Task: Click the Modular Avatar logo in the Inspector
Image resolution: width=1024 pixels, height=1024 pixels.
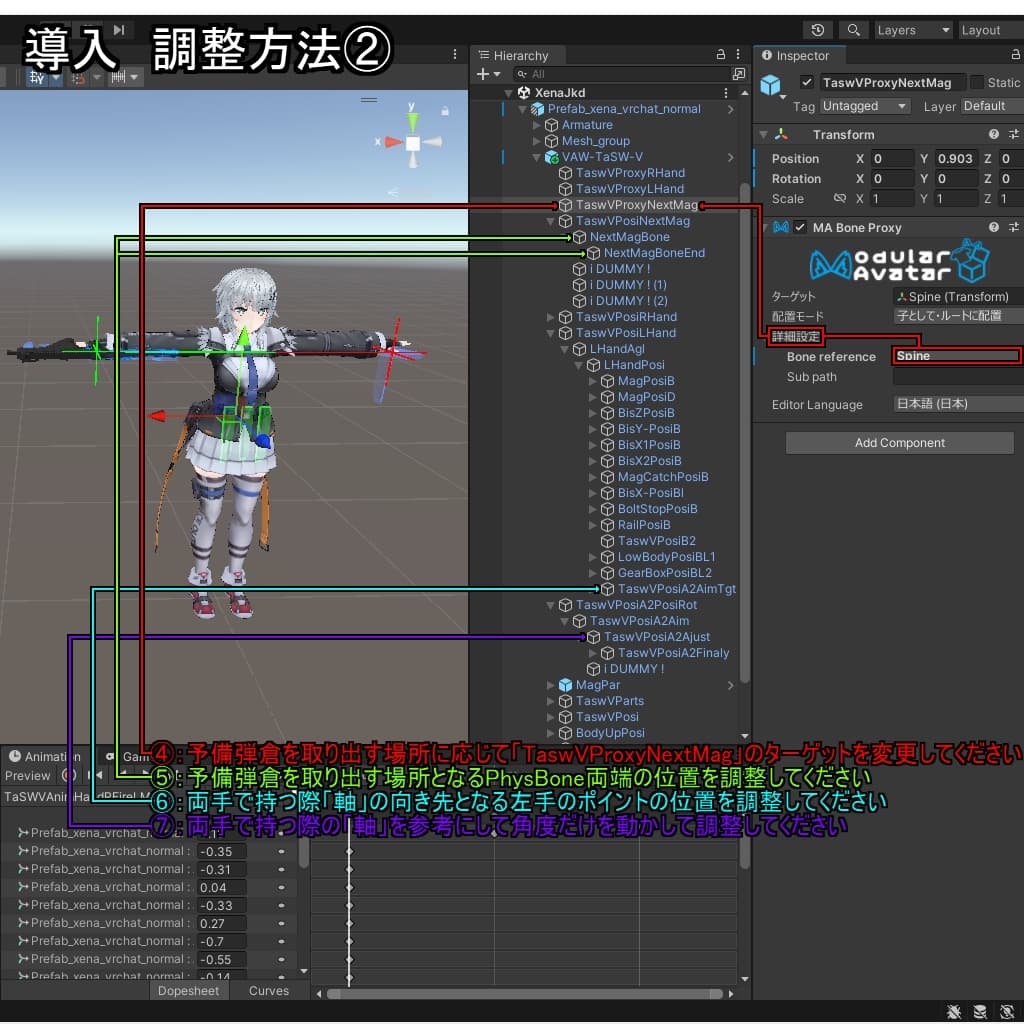Action: point(899,262)
